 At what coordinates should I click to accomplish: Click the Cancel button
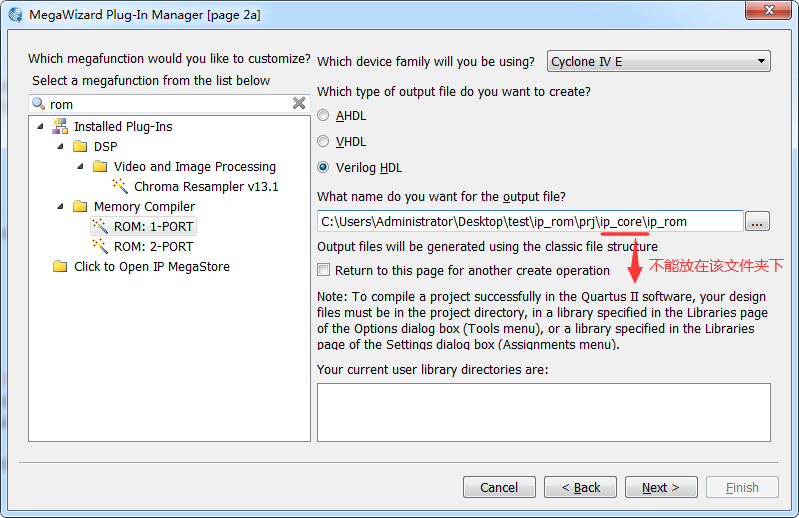499,487
